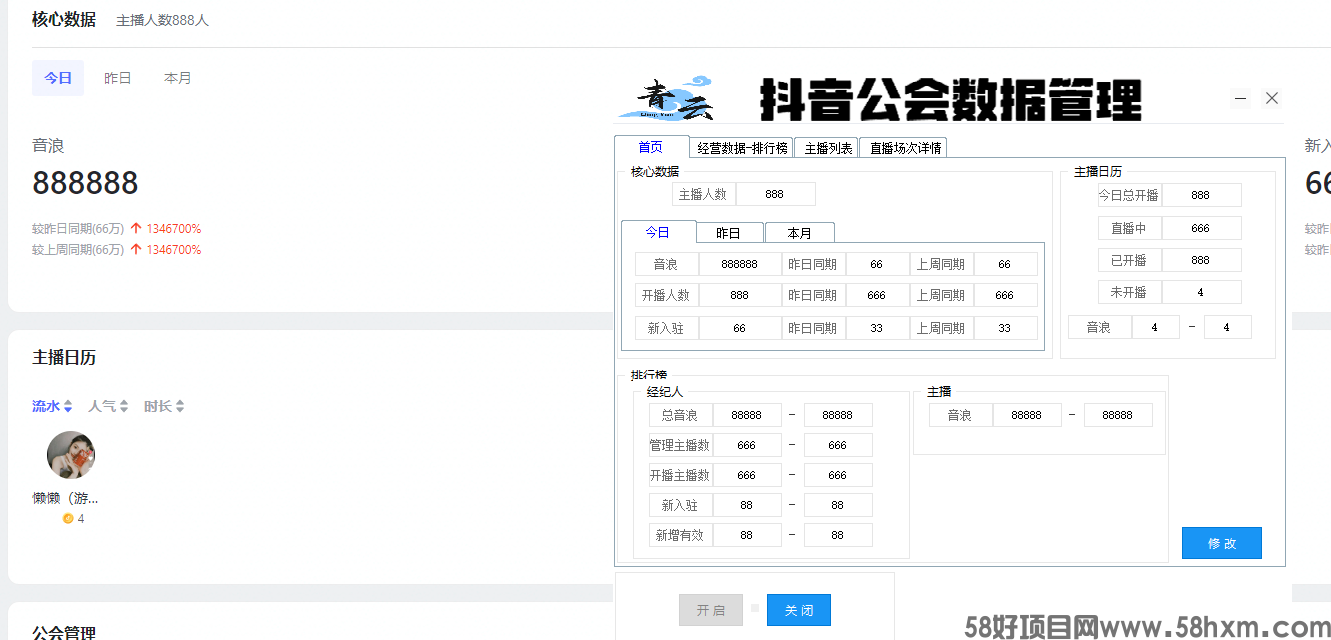
Task: Open 直播场次详情 tab
Action: 905,148
